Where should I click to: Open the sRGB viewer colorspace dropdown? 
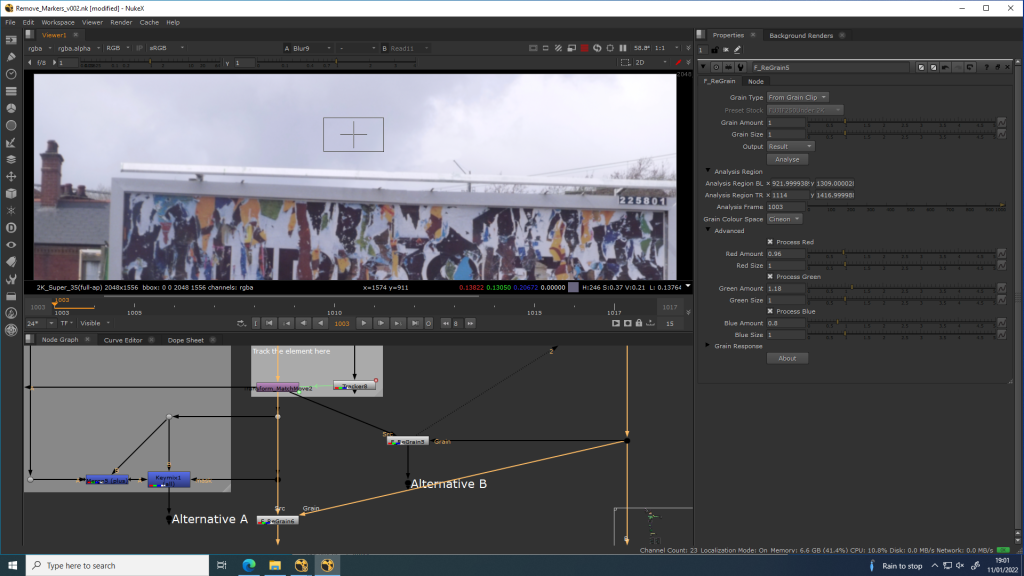tap(167, 48)
